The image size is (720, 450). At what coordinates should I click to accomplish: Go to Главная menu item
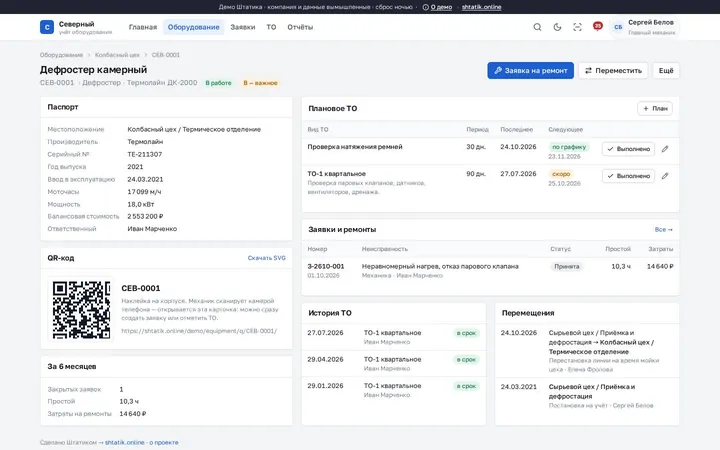click(143, 27)
